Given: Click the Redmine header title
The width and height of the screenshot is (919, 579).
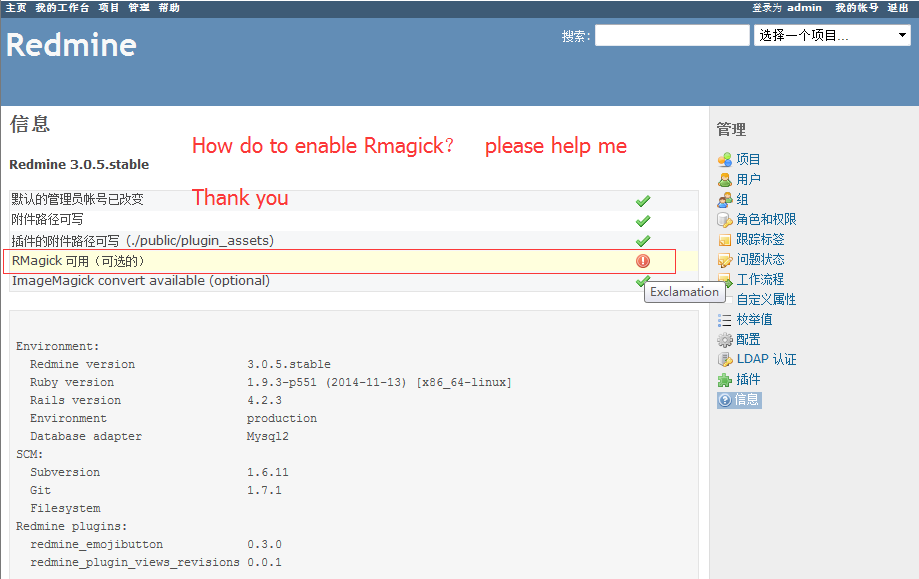Looking at the screenshot, I should point(72,45).
